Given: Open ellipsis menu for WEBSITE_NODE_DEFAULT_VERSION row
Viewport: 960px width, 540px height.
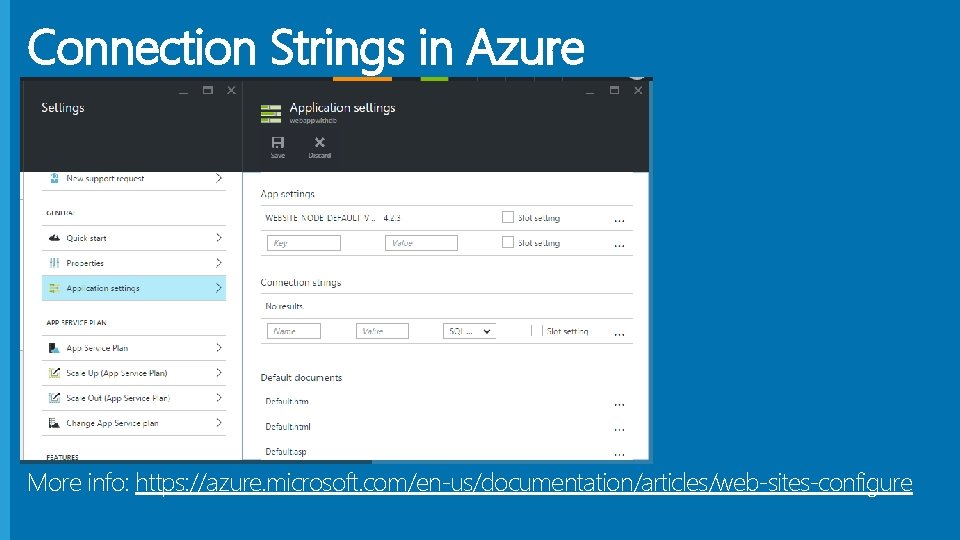Looking at the screenshot, I should click(619, 220).
